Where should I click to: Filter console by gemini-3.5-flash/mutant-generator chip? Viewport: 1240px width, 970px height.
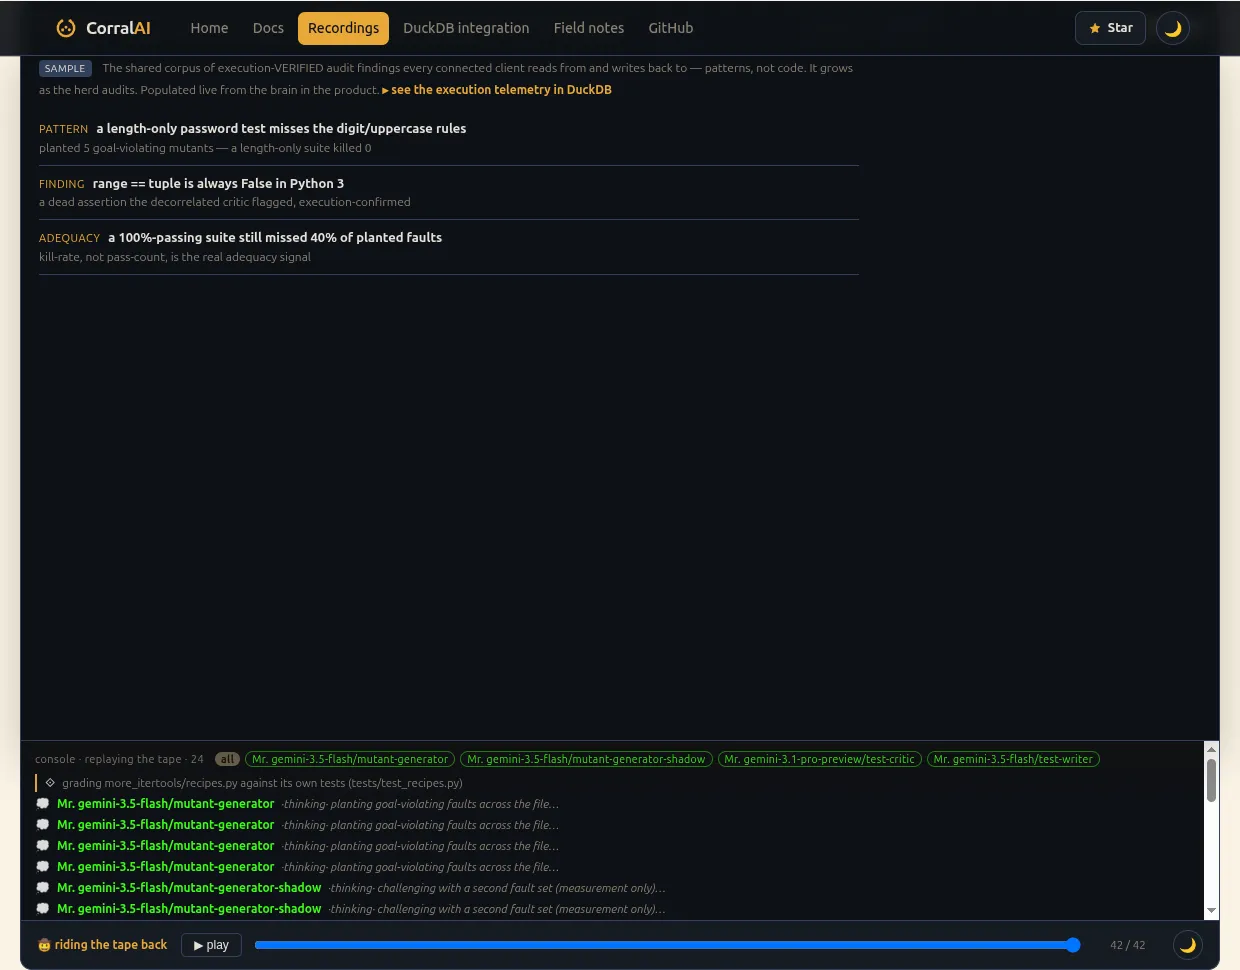click(x=350, y=759)
